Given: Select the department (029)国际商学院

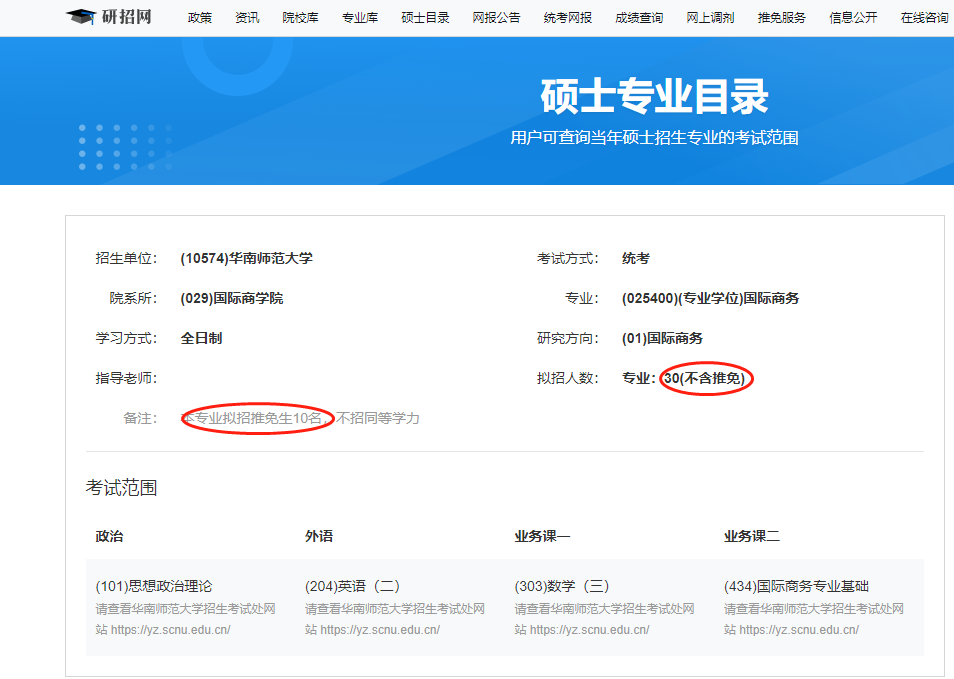Looking at the screenshot, I should point(232,298).
